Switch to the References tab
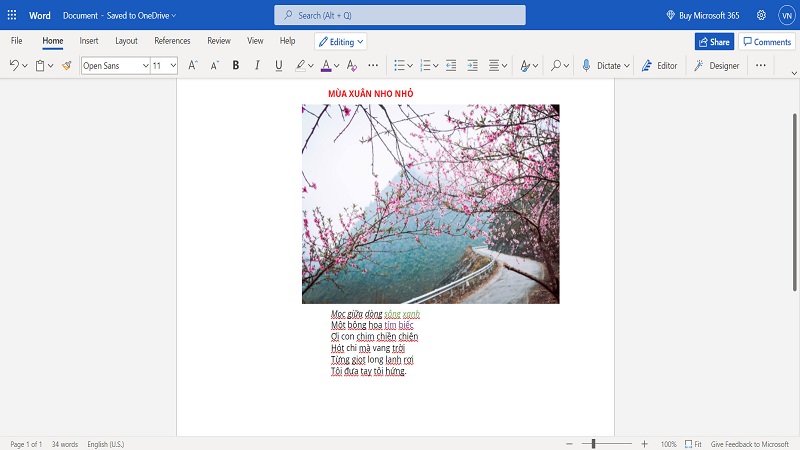800x450 pixels. 172,41
